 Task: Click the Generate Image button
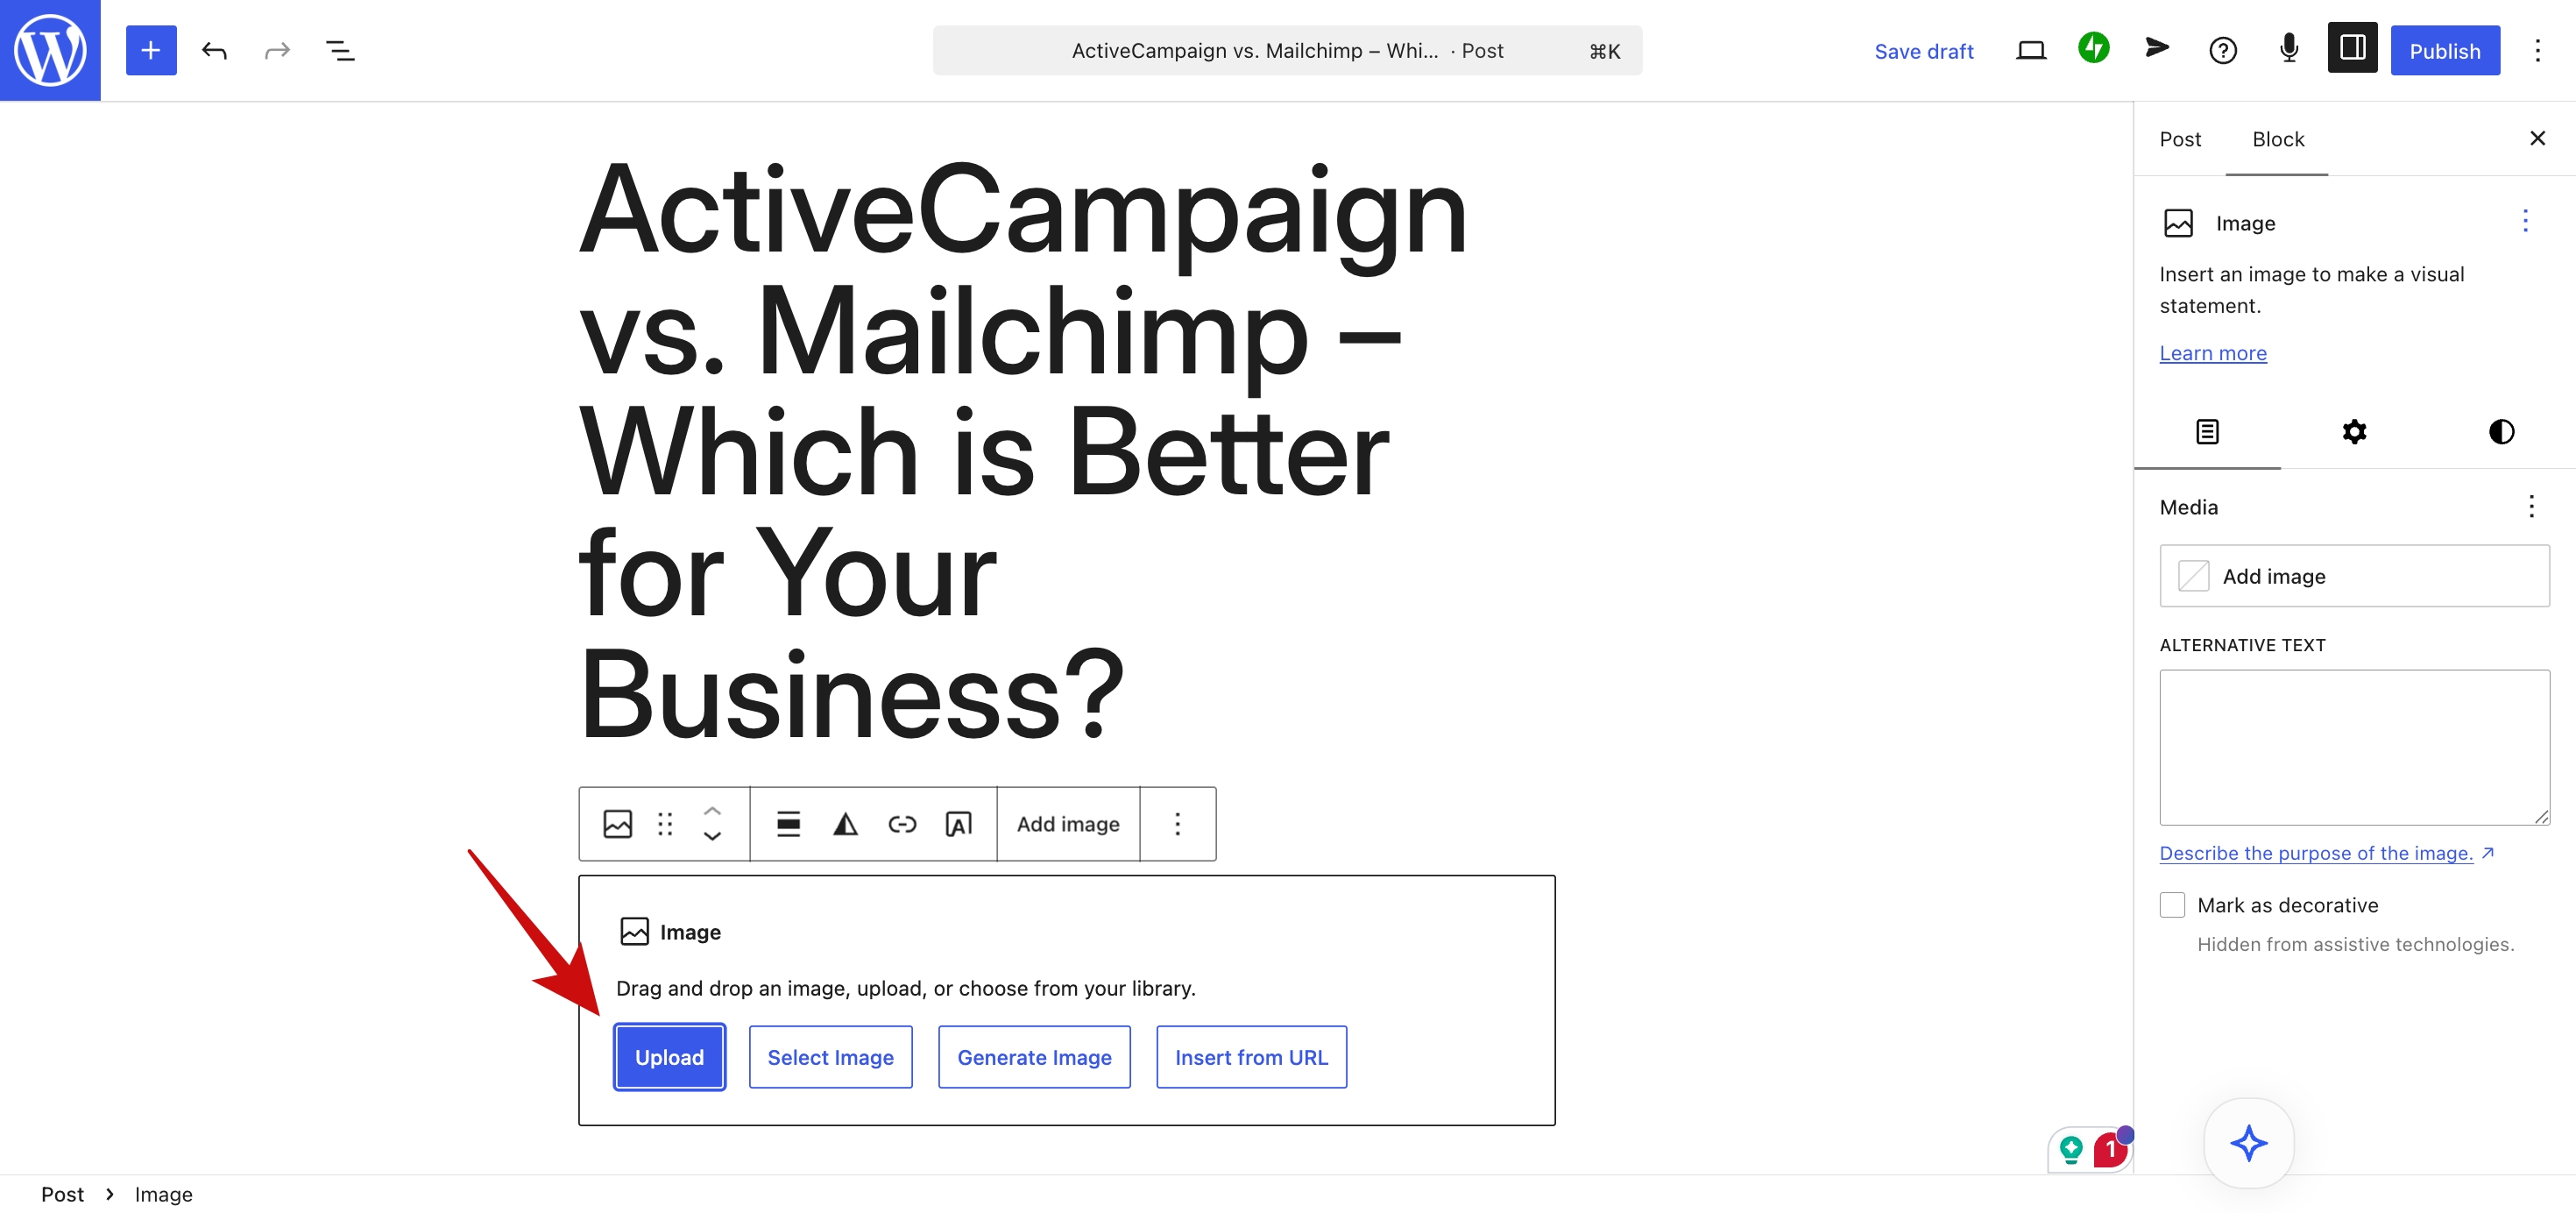coord(1033,1056)
